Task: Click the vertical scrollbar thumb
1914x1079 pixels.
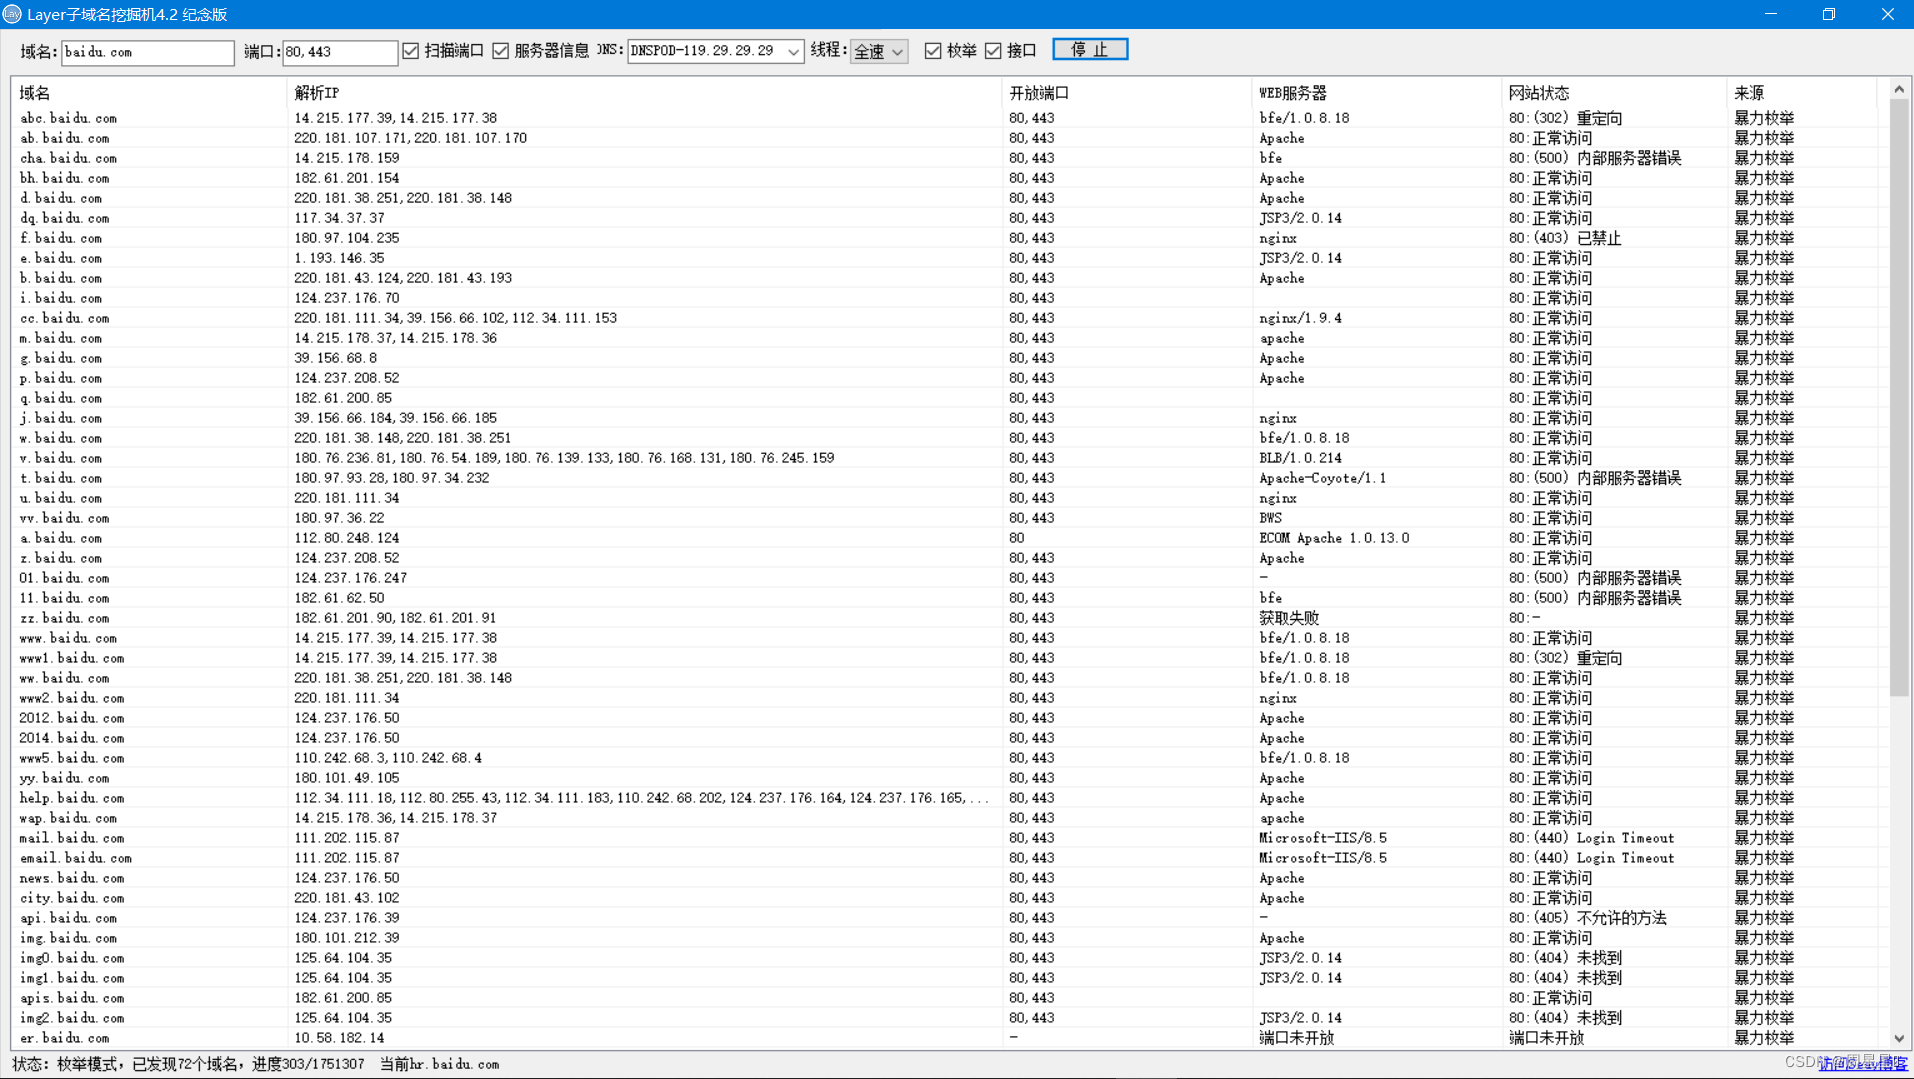Action: tap(1899, 397)
